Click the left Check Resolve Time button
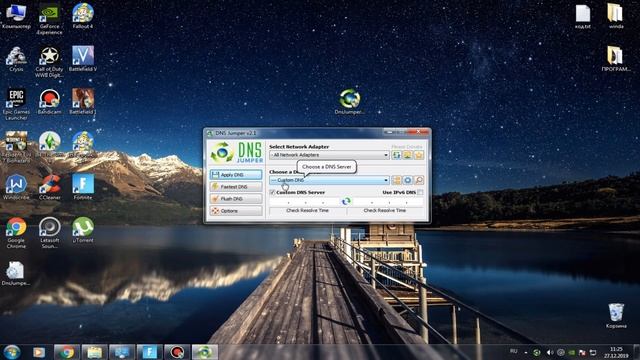The image size is (640, 360). coord(307,211)
